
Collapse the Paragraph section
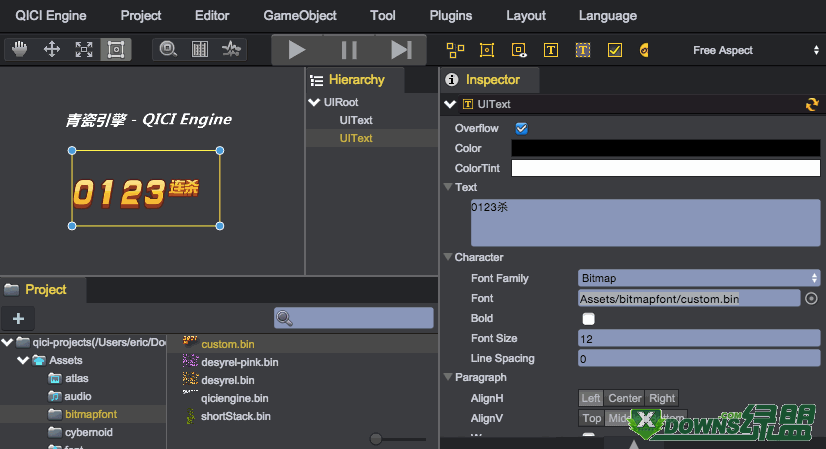point(448,377)
